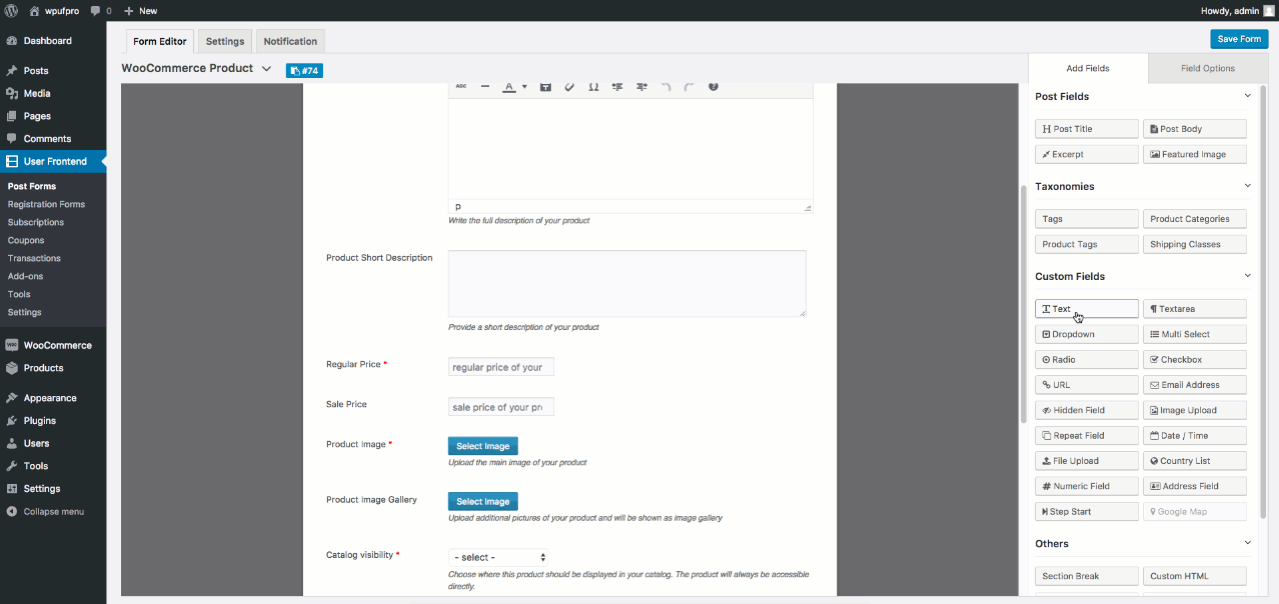Add a Multi Select field
Image resolution: width=1279 pixels, height=604 pixels.
point(1195,334)
